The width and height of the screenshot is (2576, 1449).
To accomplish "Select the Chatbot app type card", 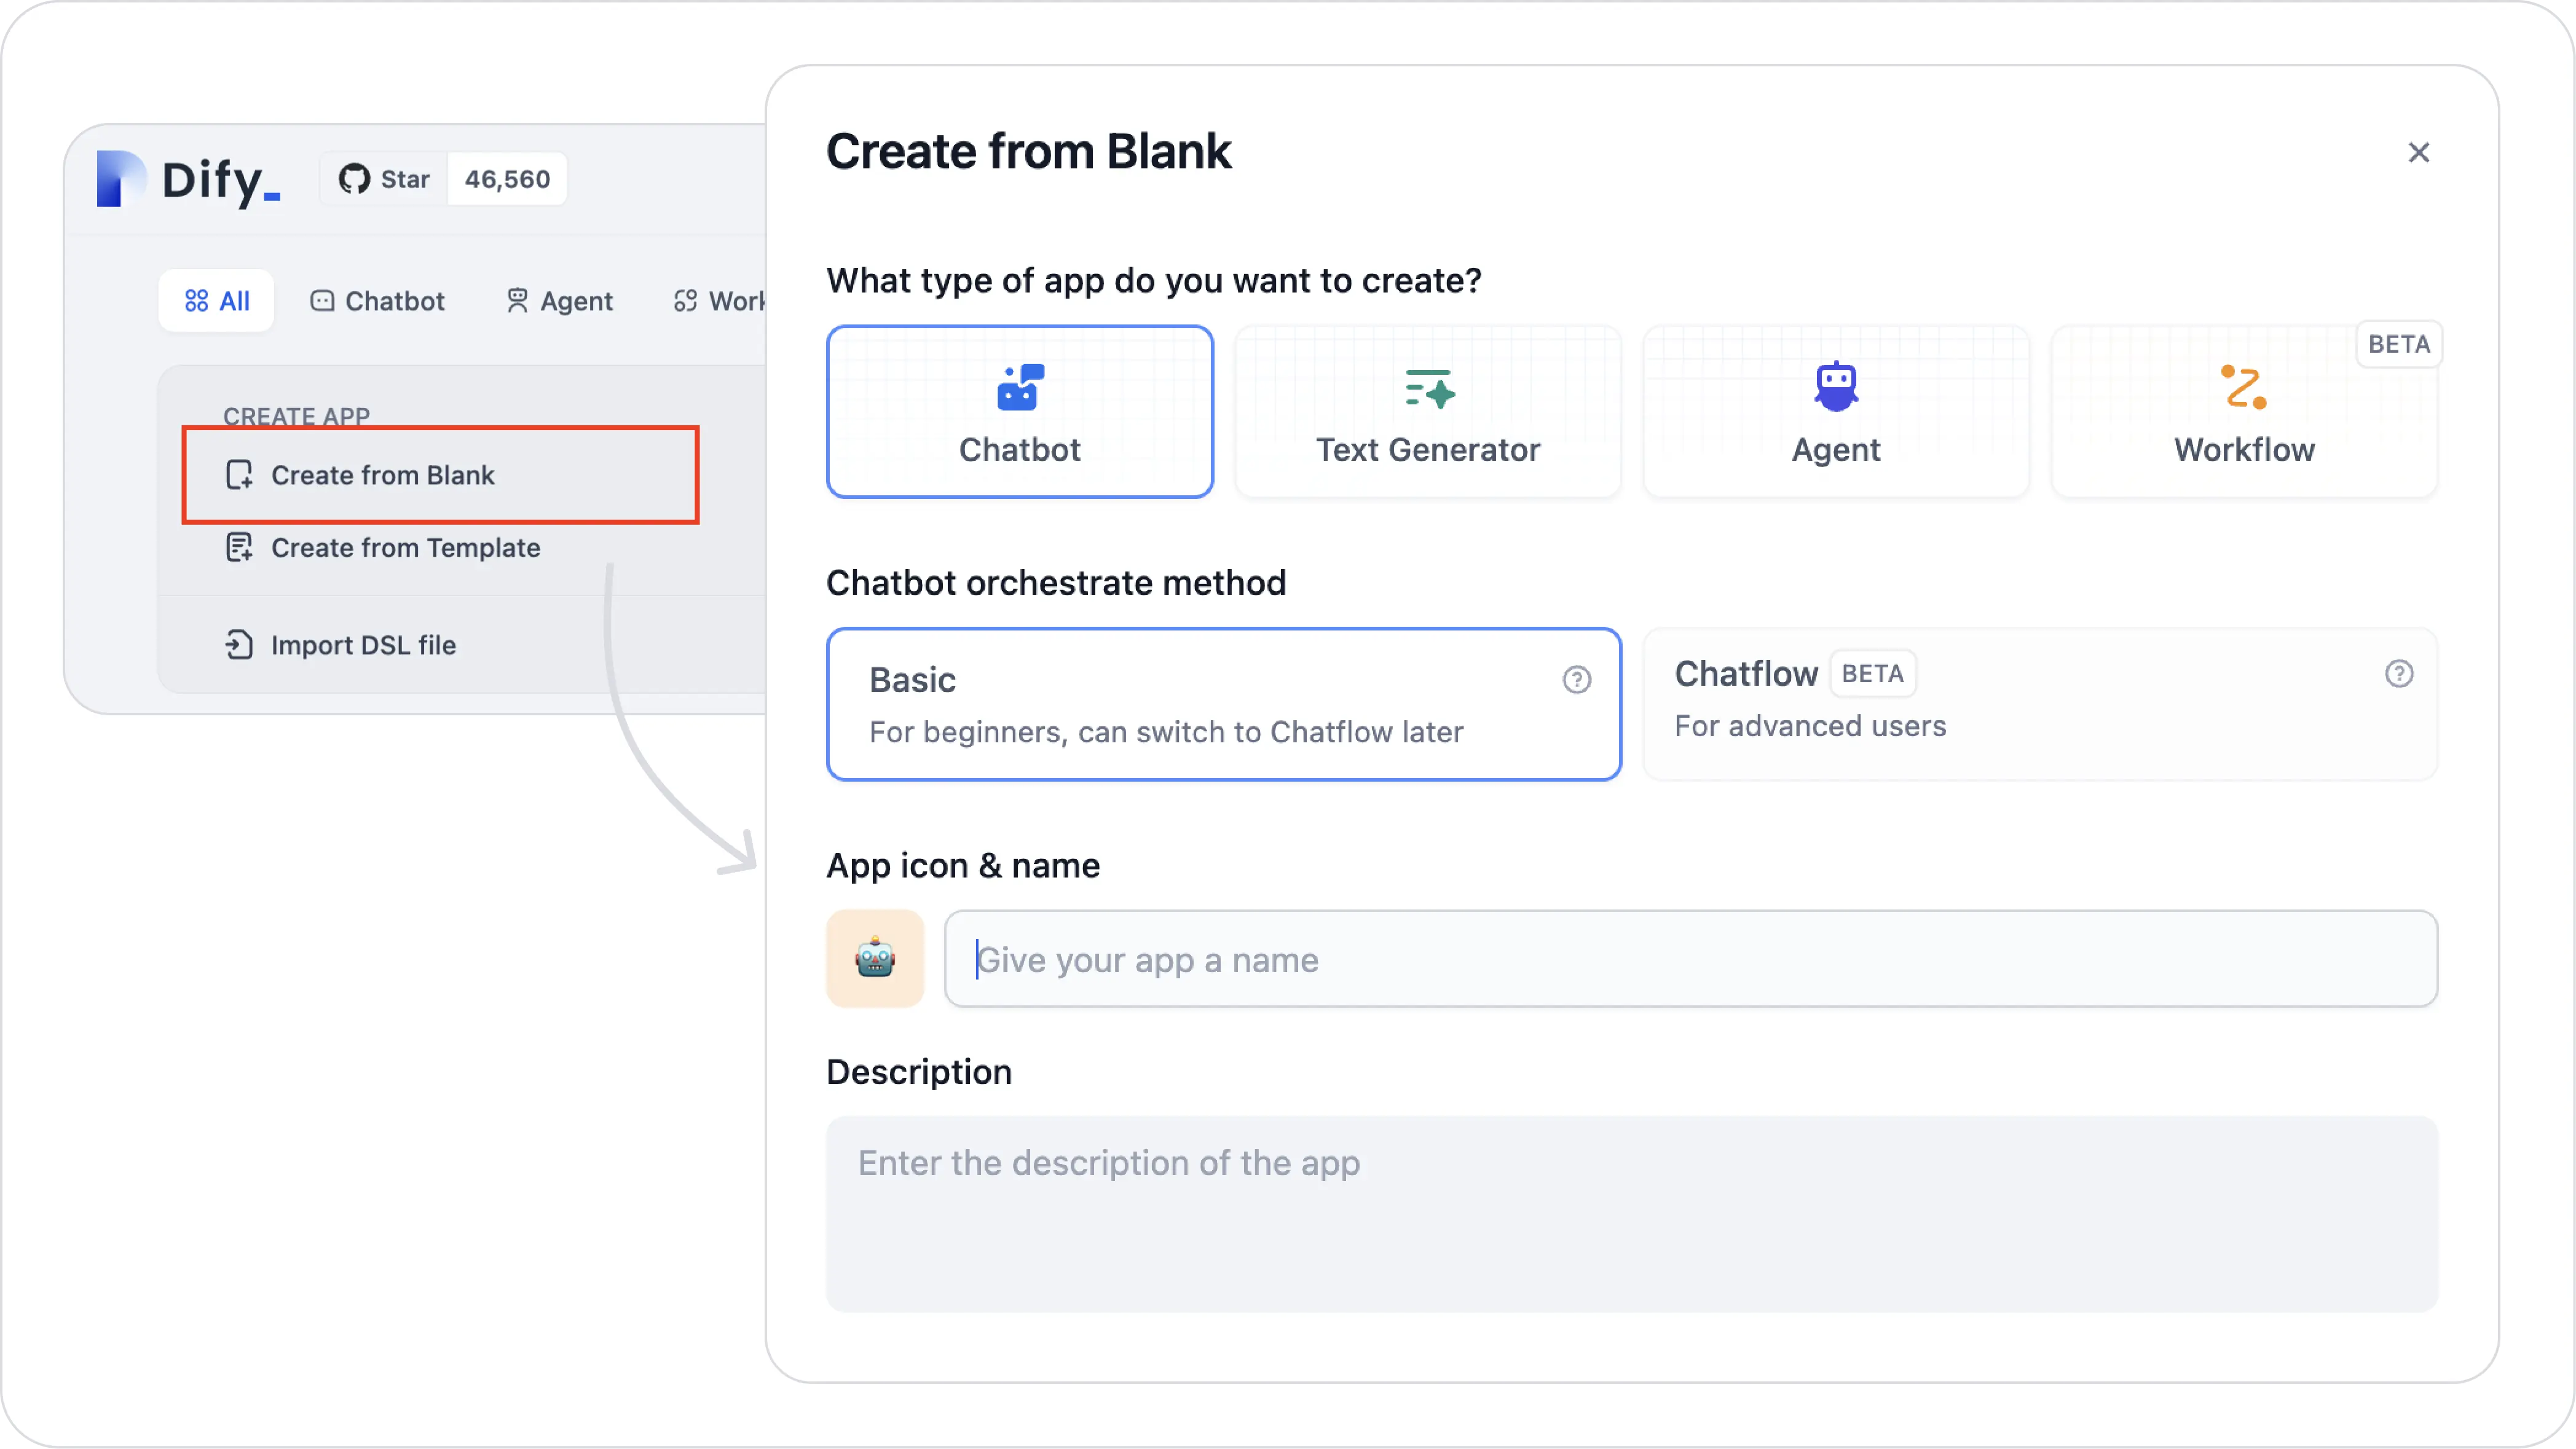I will pyautogui.click(x=1019, y=412).
